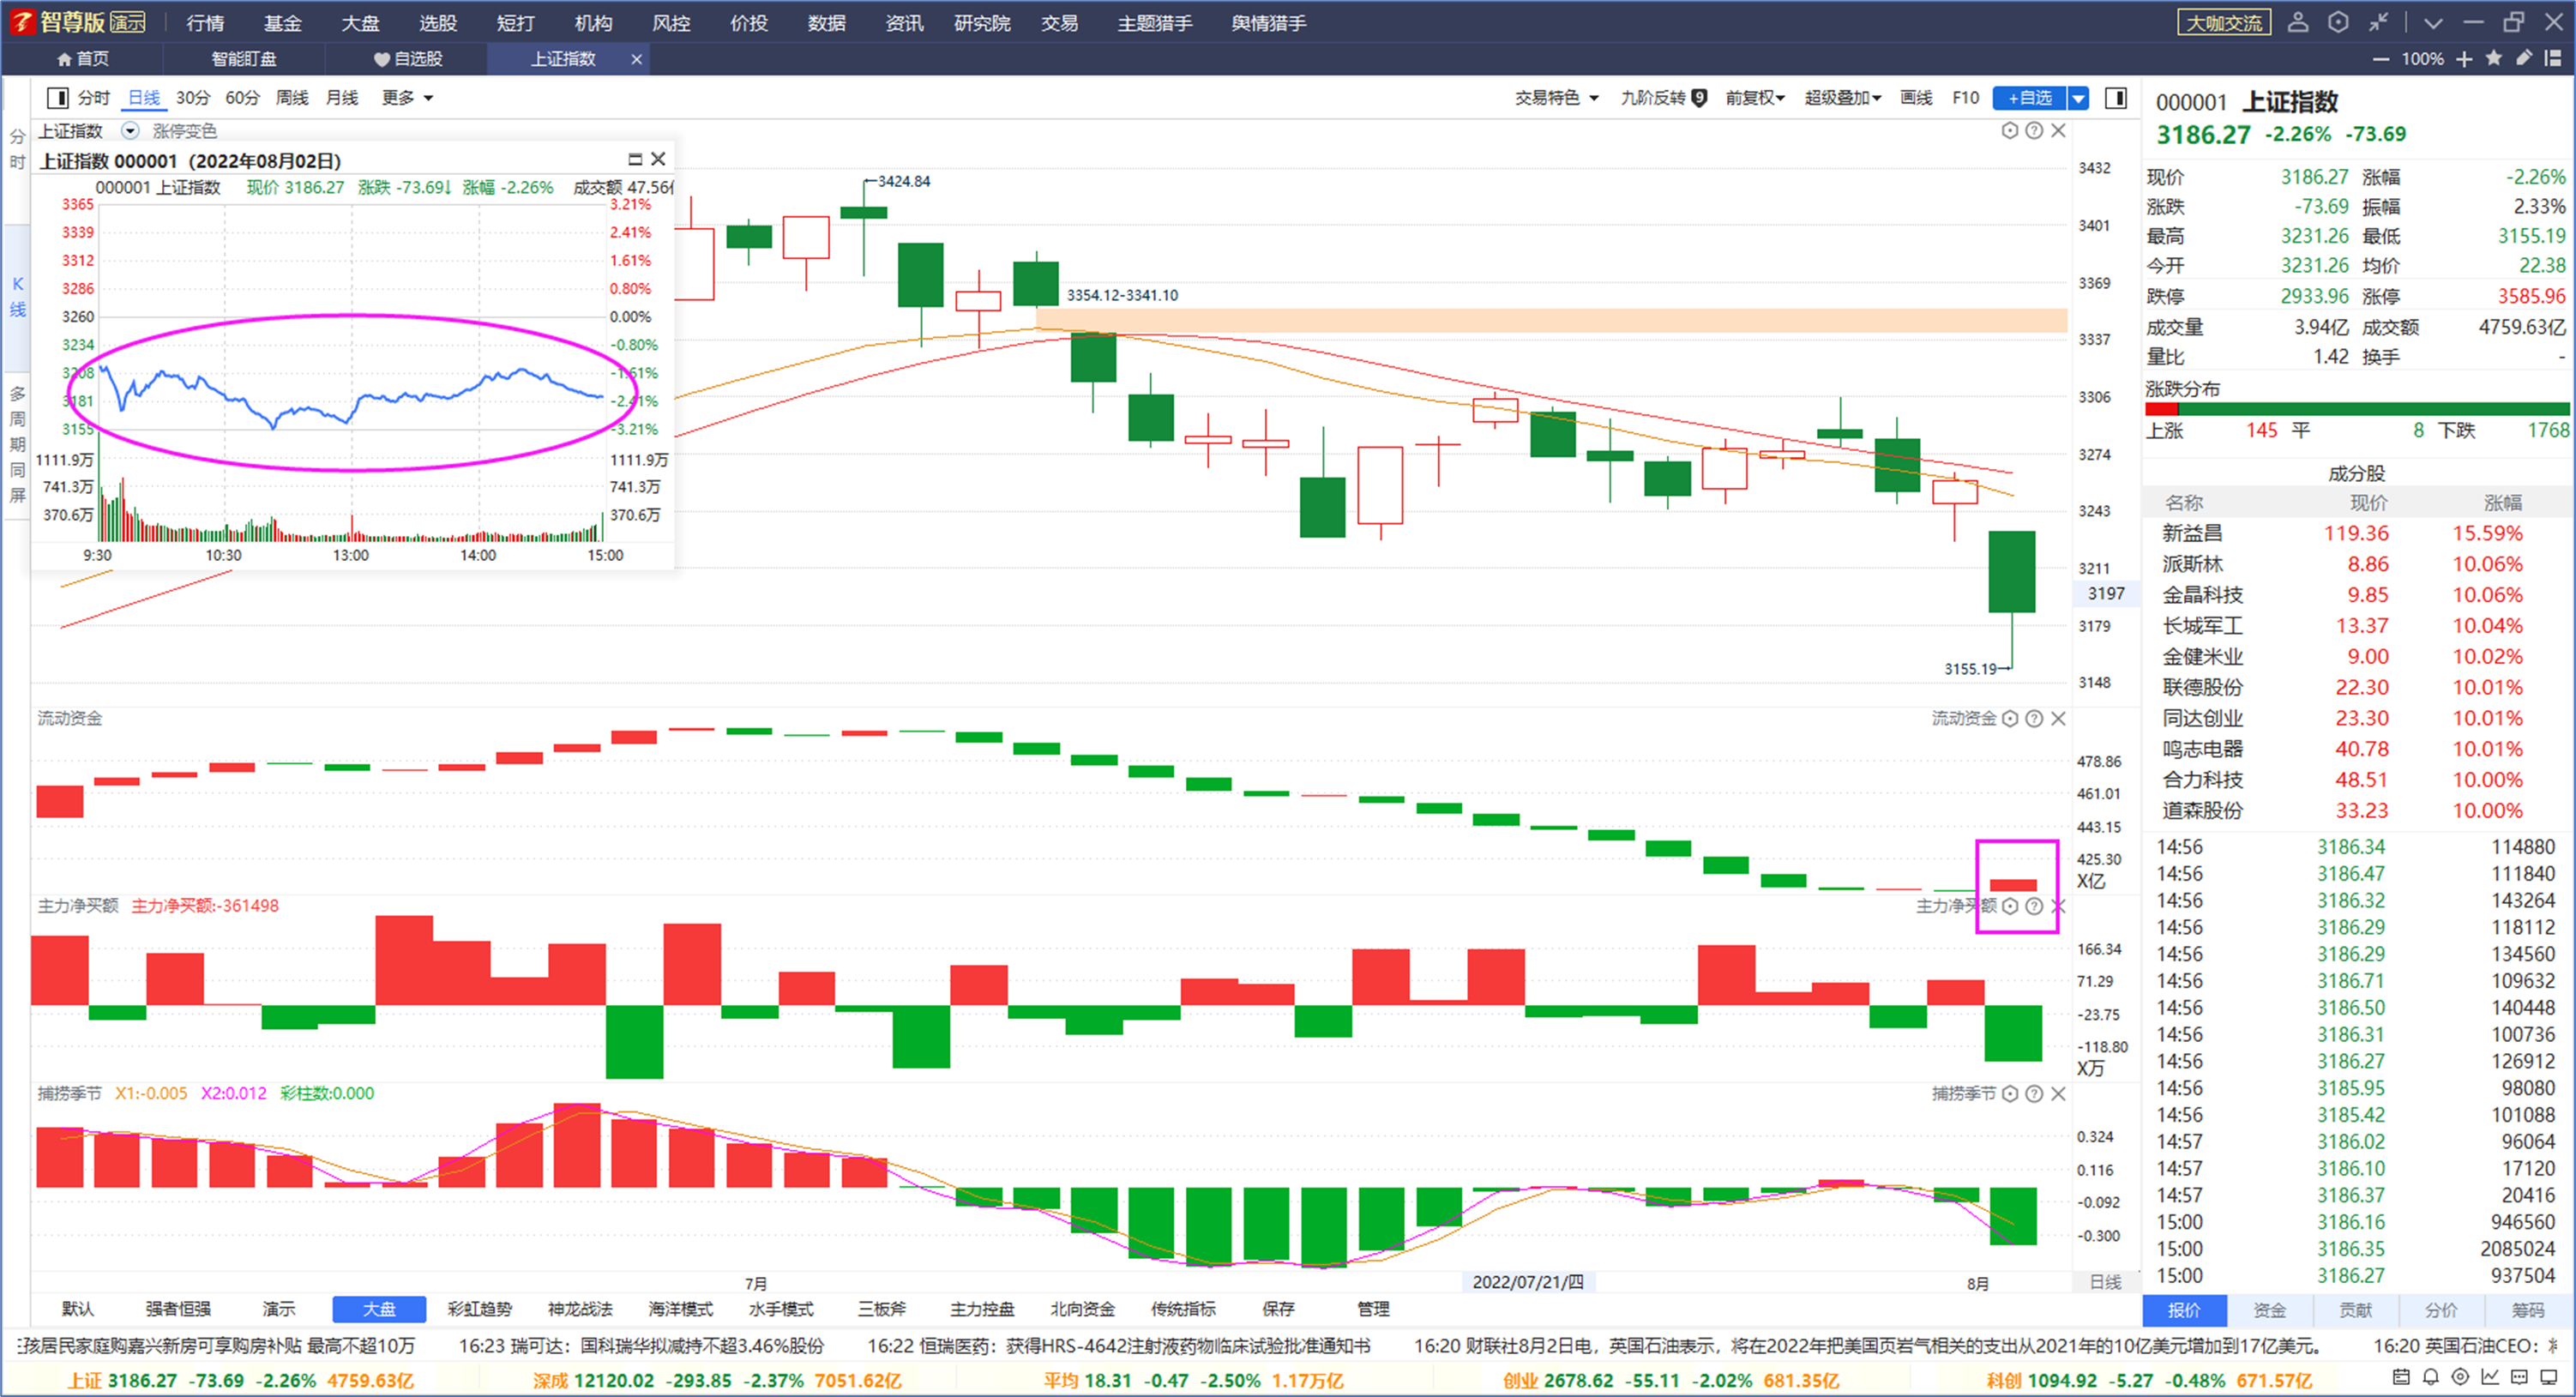The image size is (2576, 1397).
Task: Click the zoom-out minus icon beside 100%
Action: pyautogui.click(x=2381, y=59)
